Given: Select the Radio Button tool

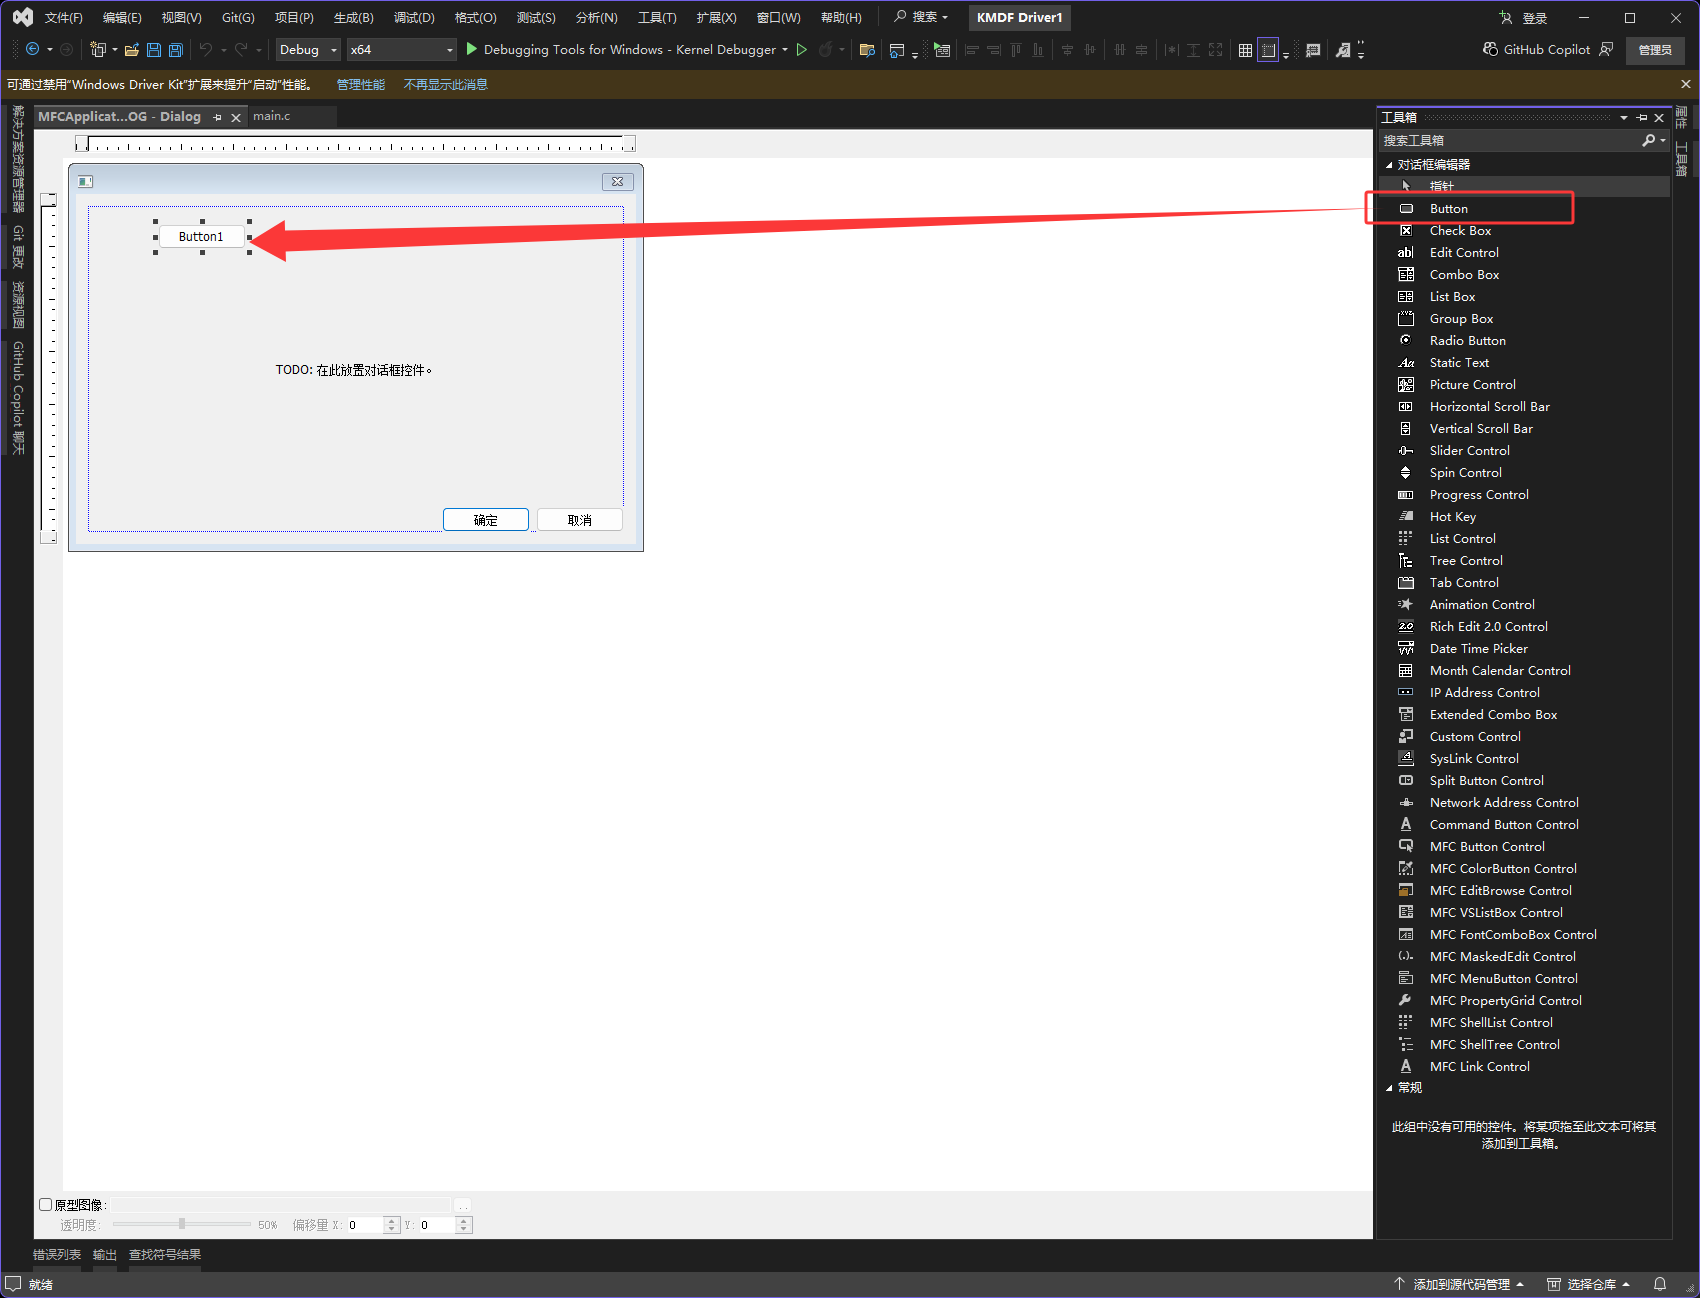Looking at the screenshot, I should click(1524, 340).
